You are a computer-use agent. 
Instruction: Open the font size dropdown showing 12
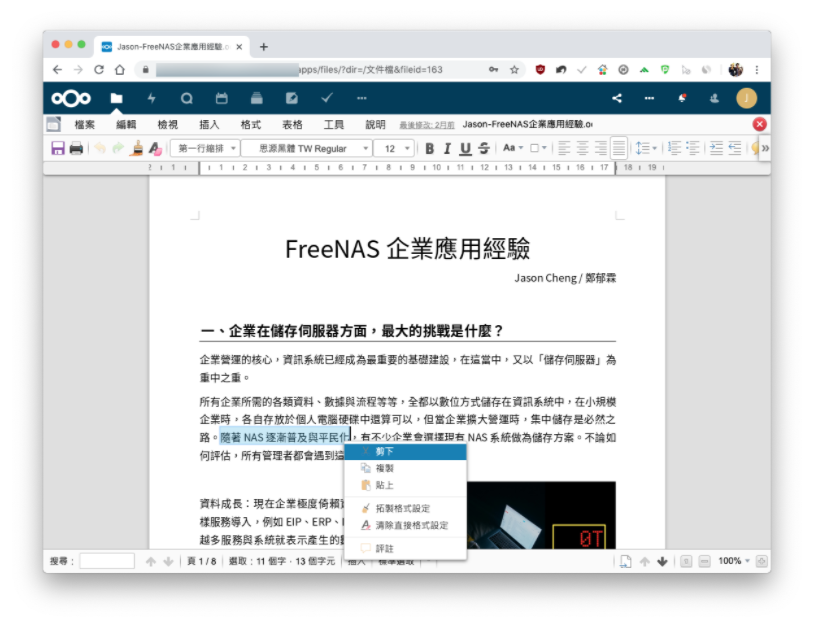pos(394,148)
